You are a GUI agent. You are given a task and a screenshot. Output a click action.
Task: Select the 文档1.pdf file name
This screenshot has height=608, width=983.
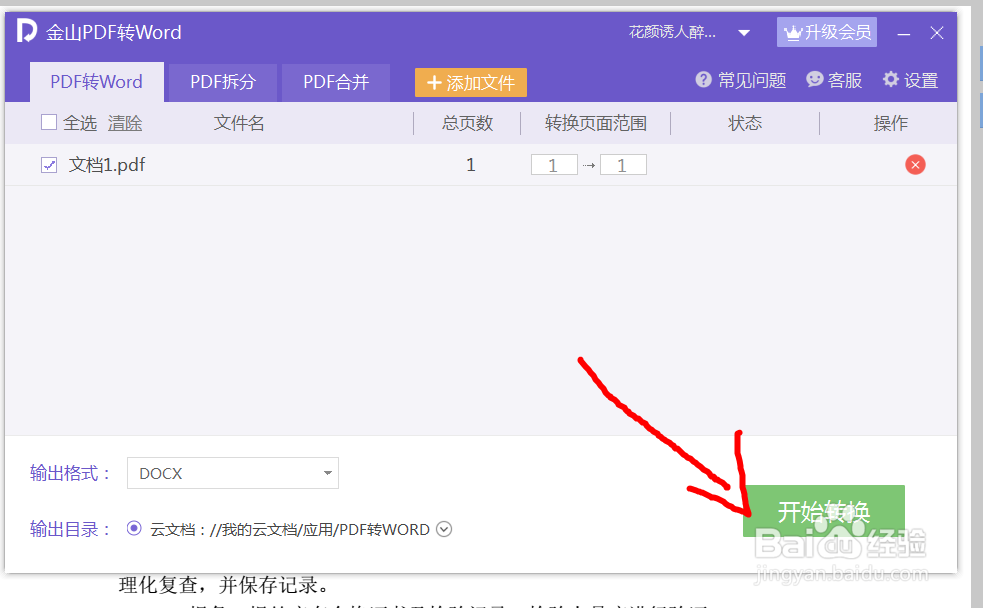click(107, 165)
